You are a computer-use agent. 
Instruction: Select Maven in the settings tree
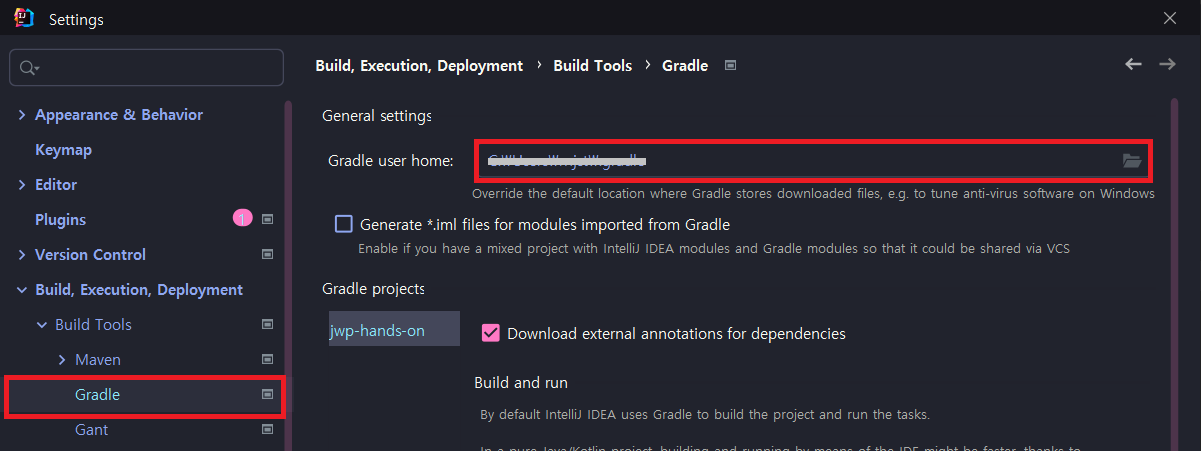98,359
